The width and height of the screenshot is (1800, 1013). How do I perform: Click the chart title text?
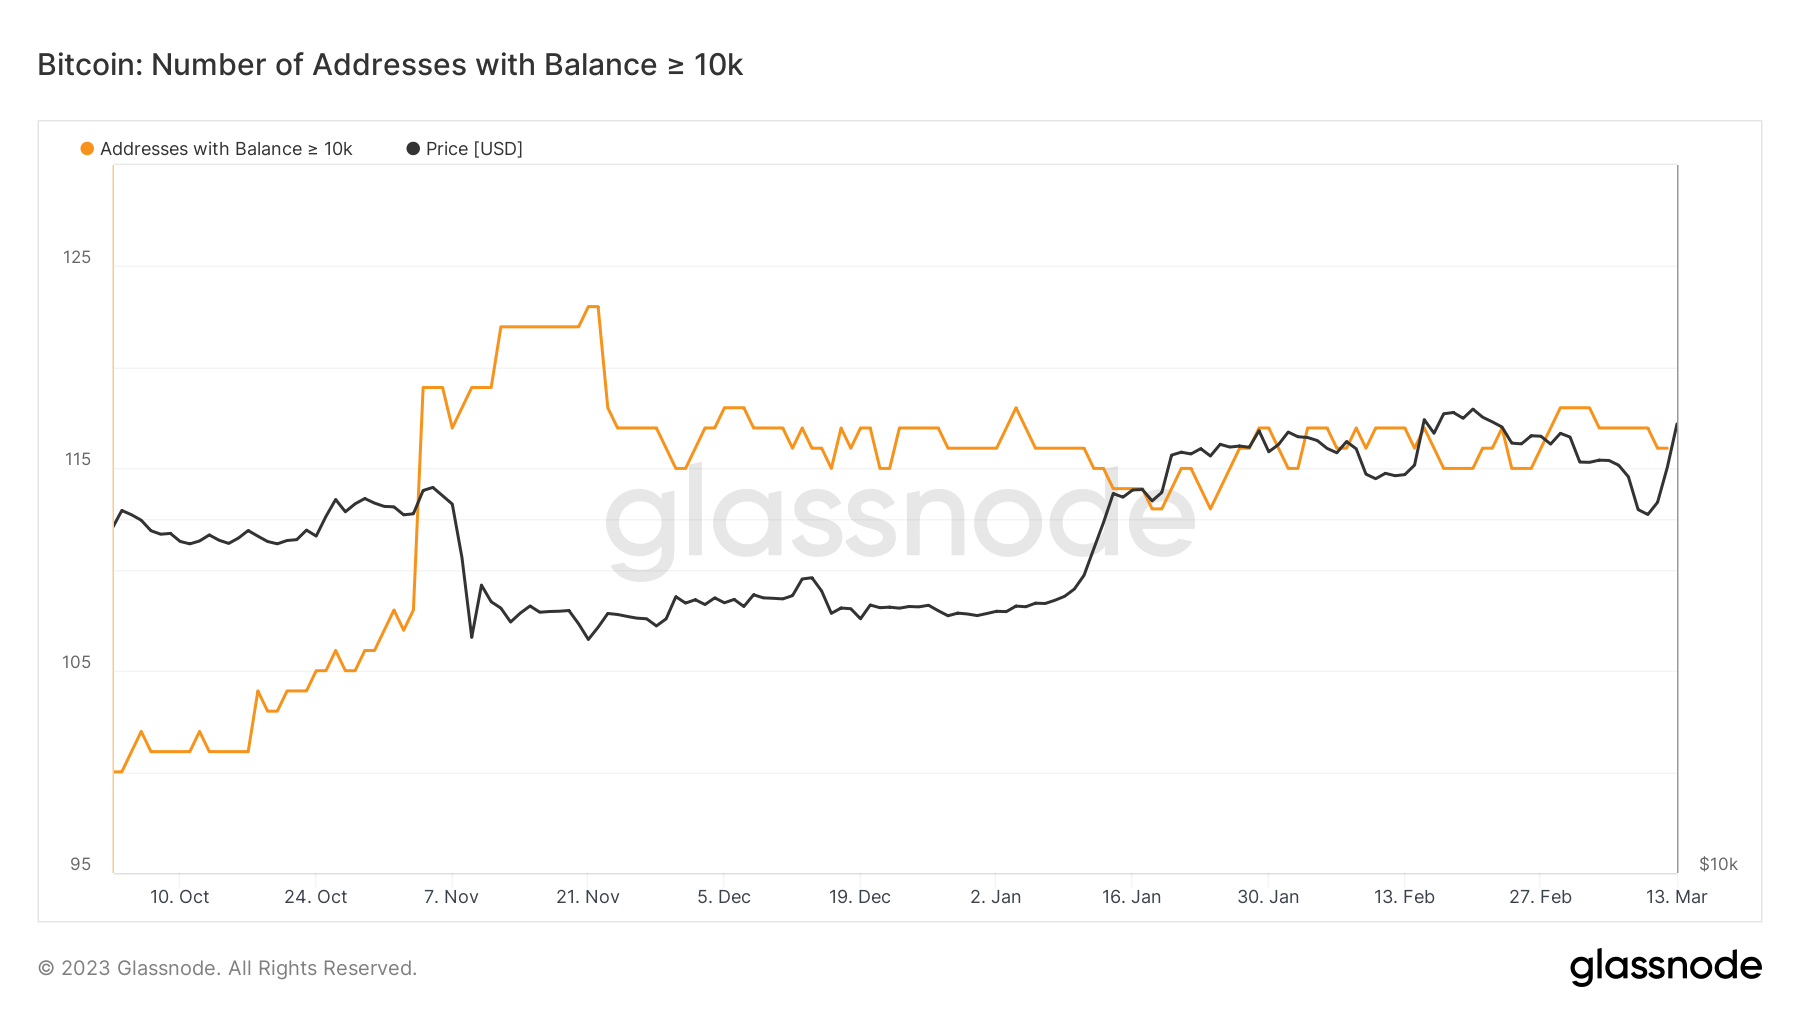(x=390, y=65)
